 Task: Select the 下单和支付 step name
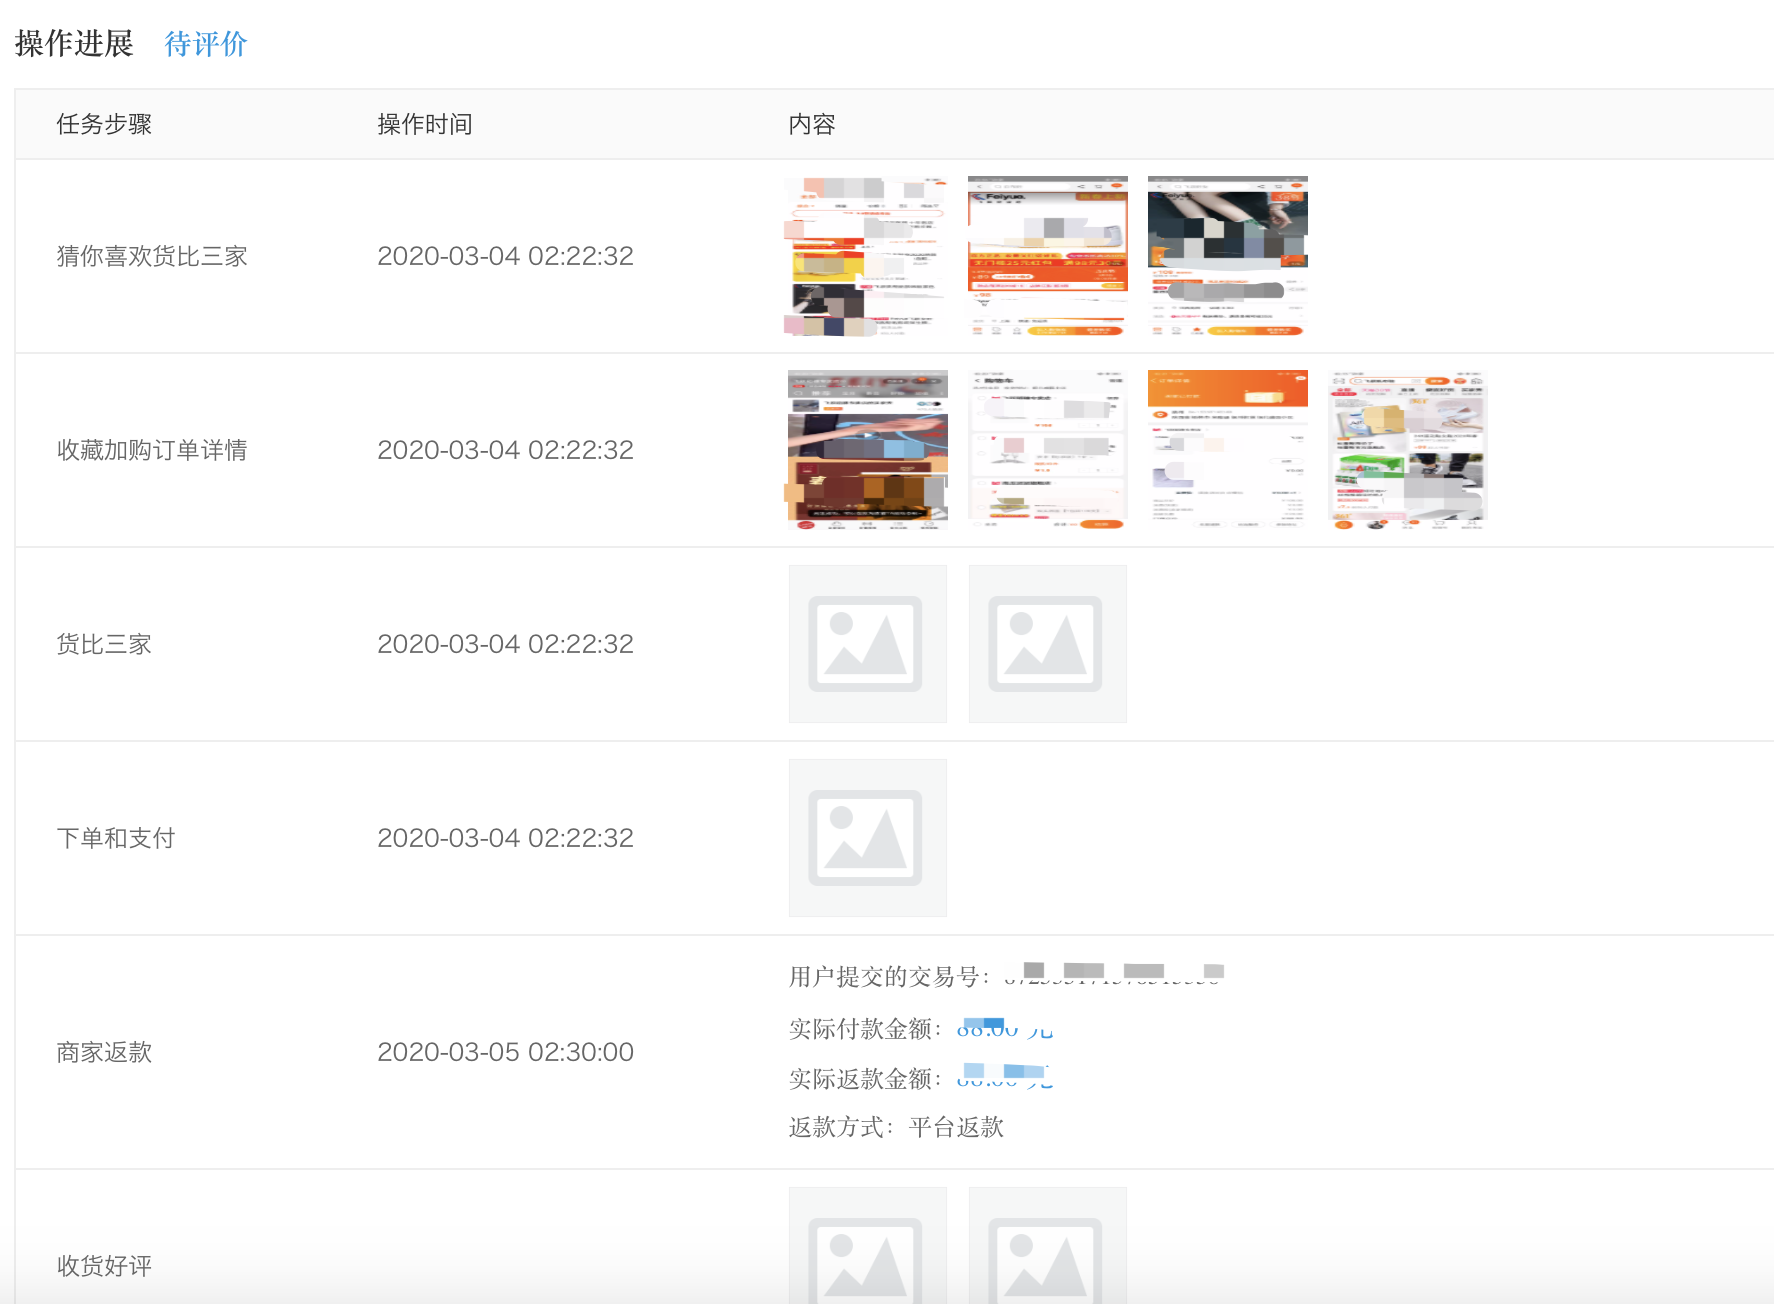(x=116, y=838)
